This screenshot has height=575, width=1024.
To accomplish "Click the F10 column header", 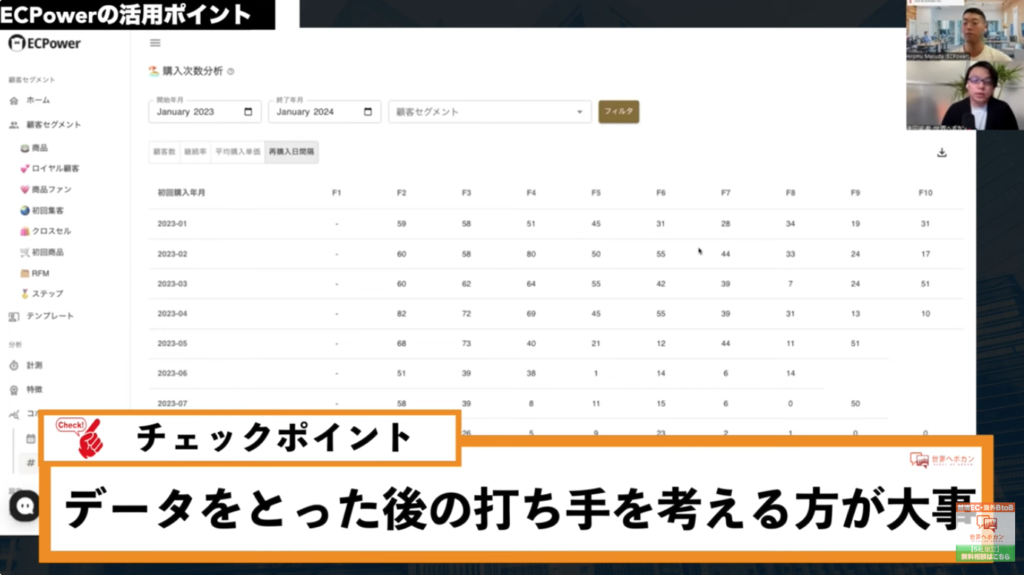I will pos(925,193).
